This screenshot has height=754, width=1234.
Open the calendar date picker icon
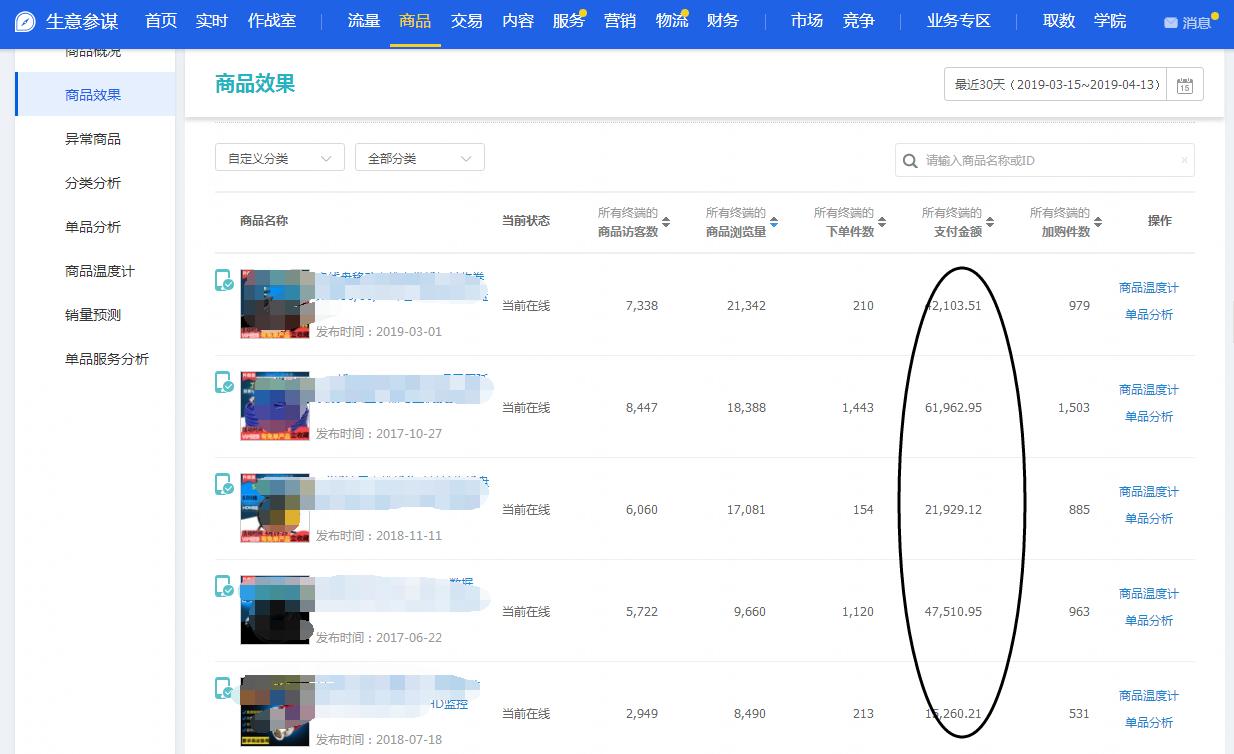coord(1184,86)
